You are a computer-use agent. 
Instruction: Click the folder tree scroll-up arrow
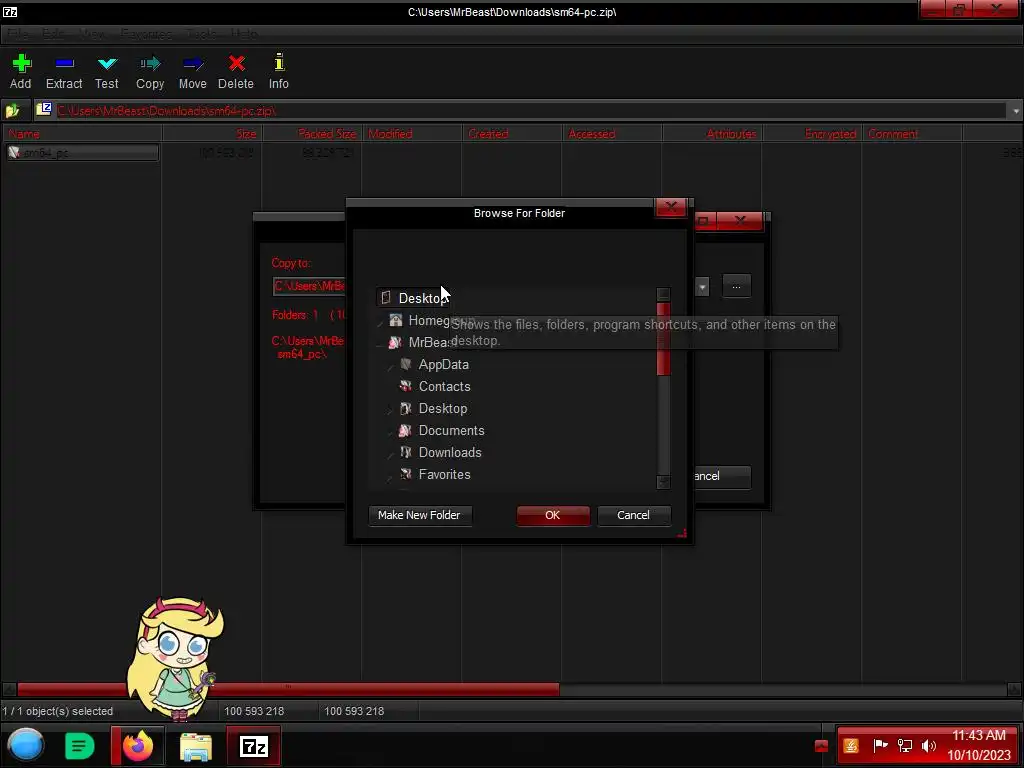(x=664, y=295)
